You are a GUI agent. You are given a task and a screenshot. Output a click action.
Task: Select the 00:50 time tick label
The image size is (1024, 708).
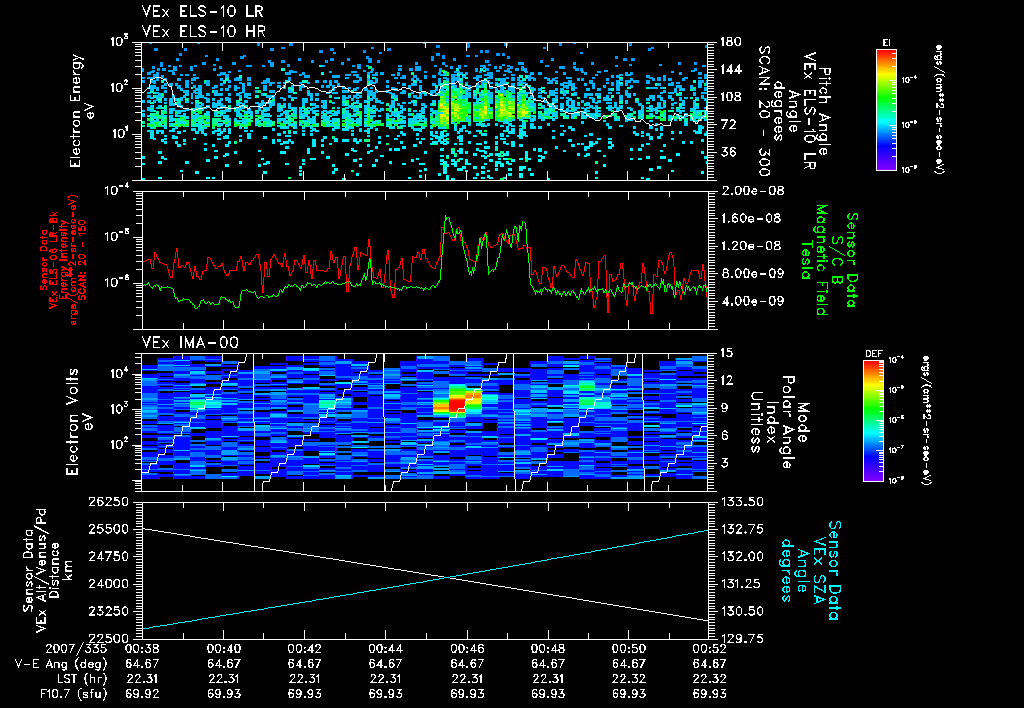[628, 649]
